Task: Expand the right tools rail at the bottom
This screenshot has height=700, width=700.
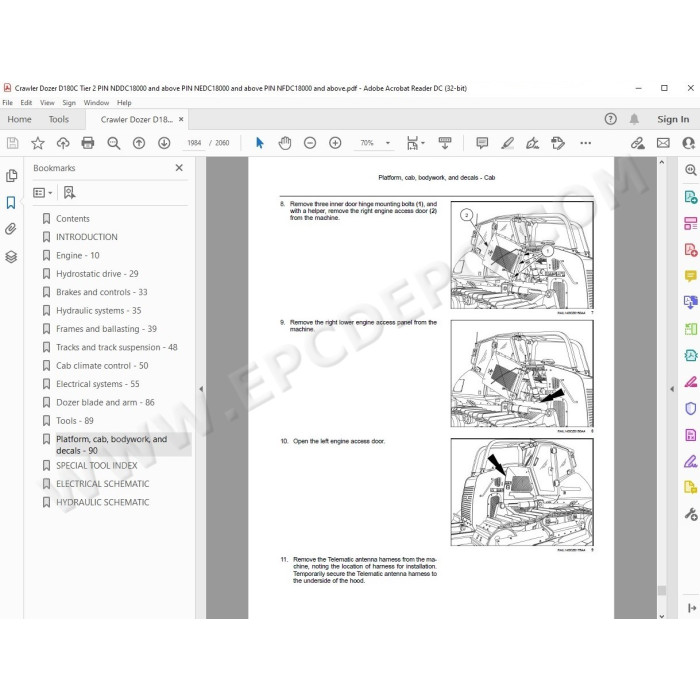Action: tap(692, 608)
